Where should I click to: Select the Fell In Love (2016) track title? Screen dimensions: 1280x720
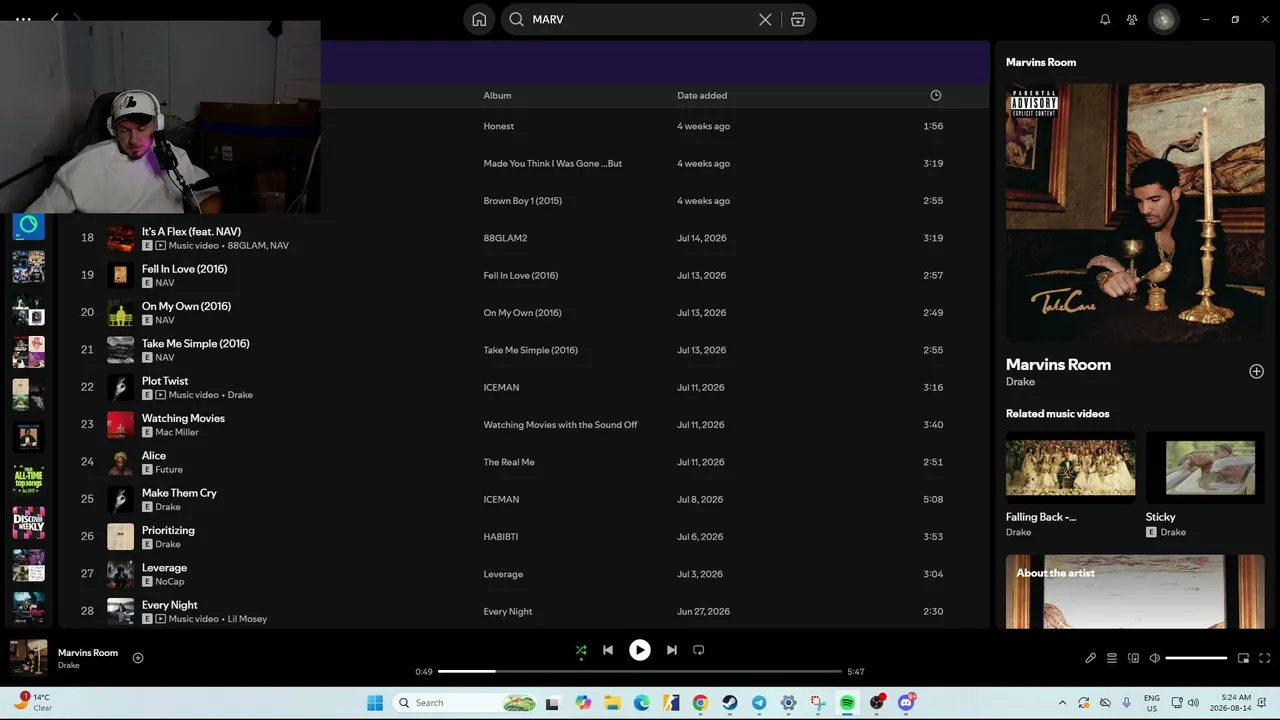click(184, 269)
